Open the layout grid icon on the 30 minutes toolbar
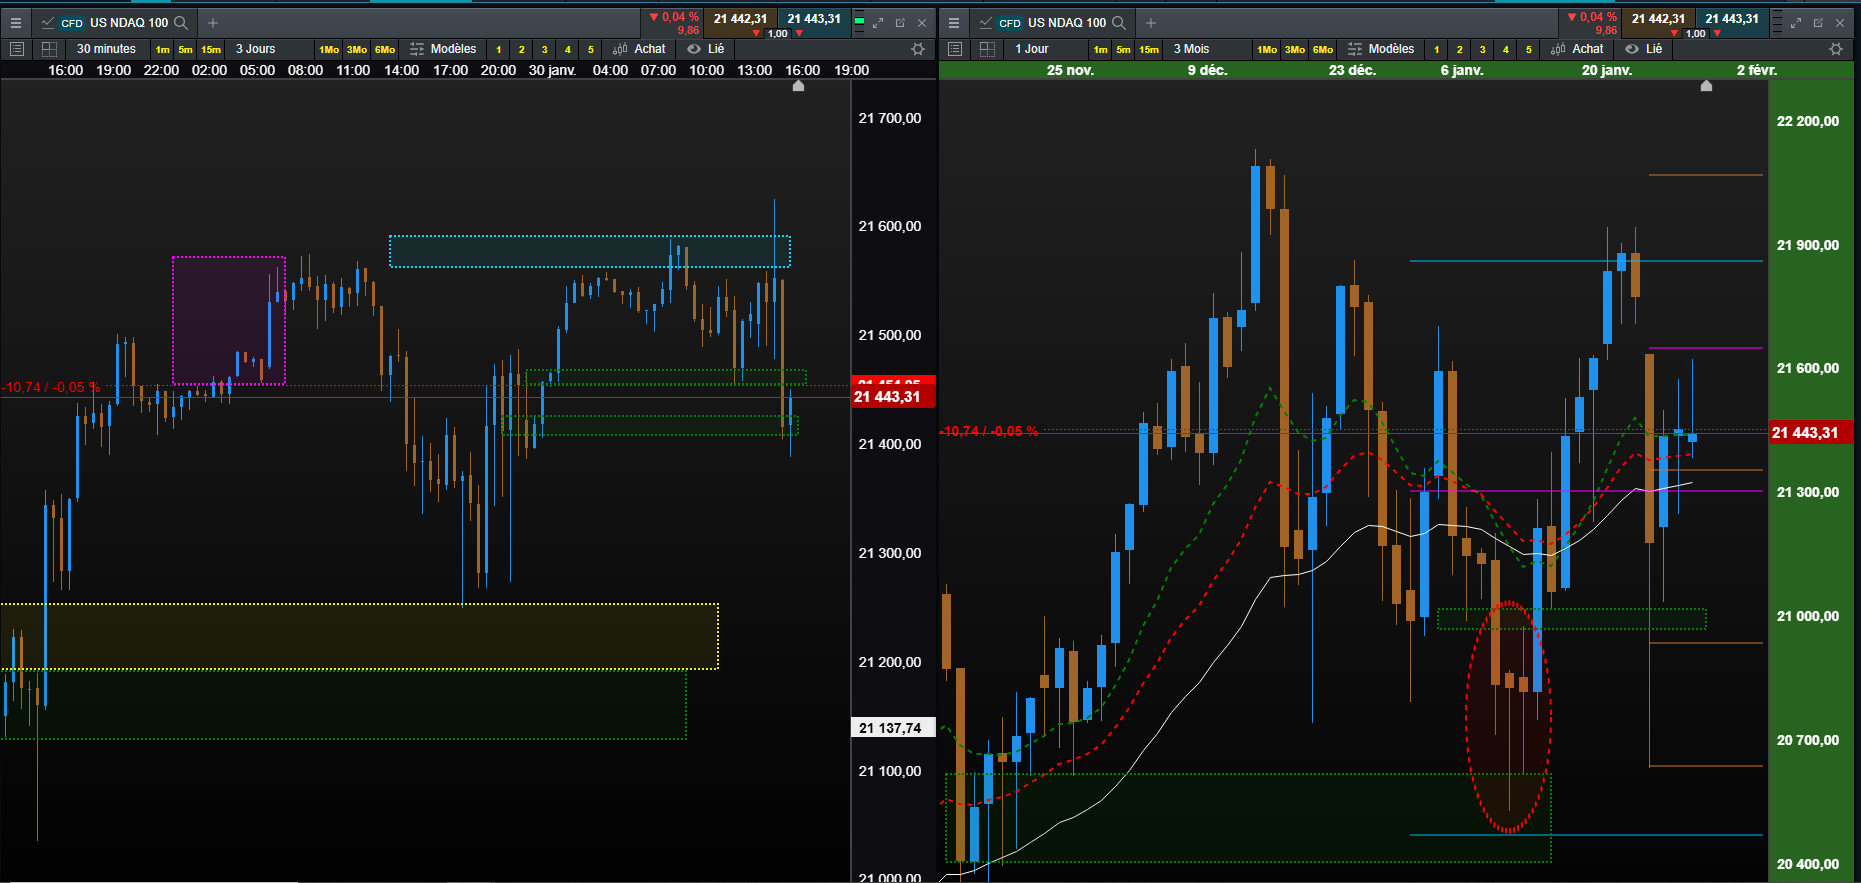The width and height of the screenshot is (1861, 883). (49, 49)
